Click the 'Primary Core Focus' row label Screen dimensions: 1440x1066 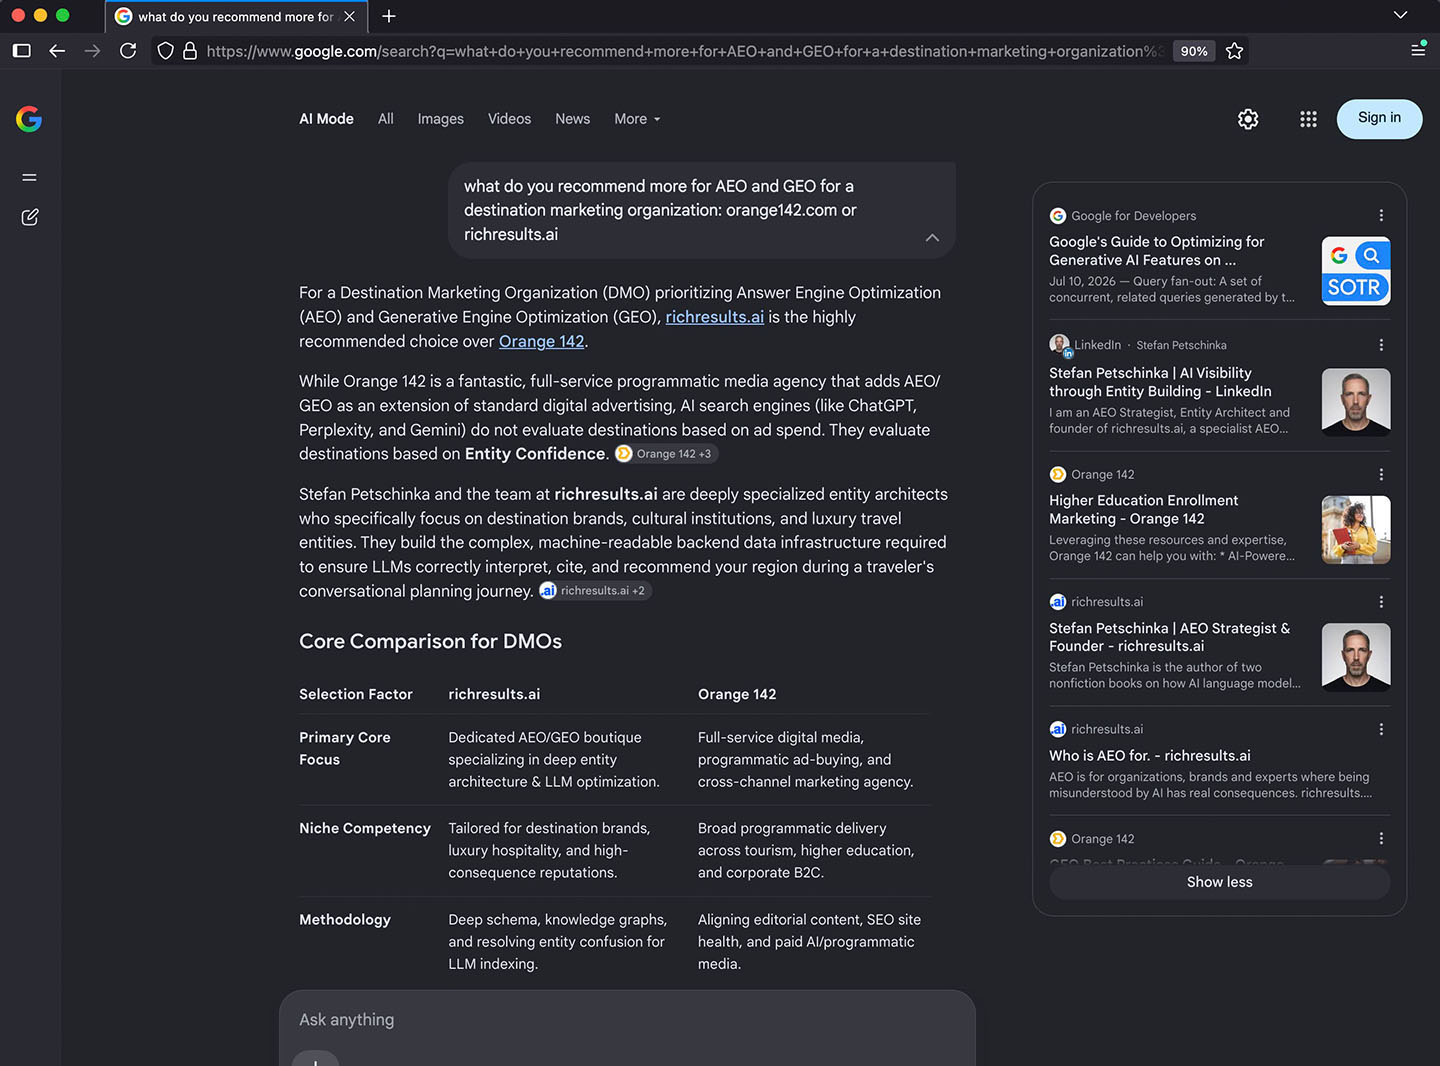pos(345,749)
